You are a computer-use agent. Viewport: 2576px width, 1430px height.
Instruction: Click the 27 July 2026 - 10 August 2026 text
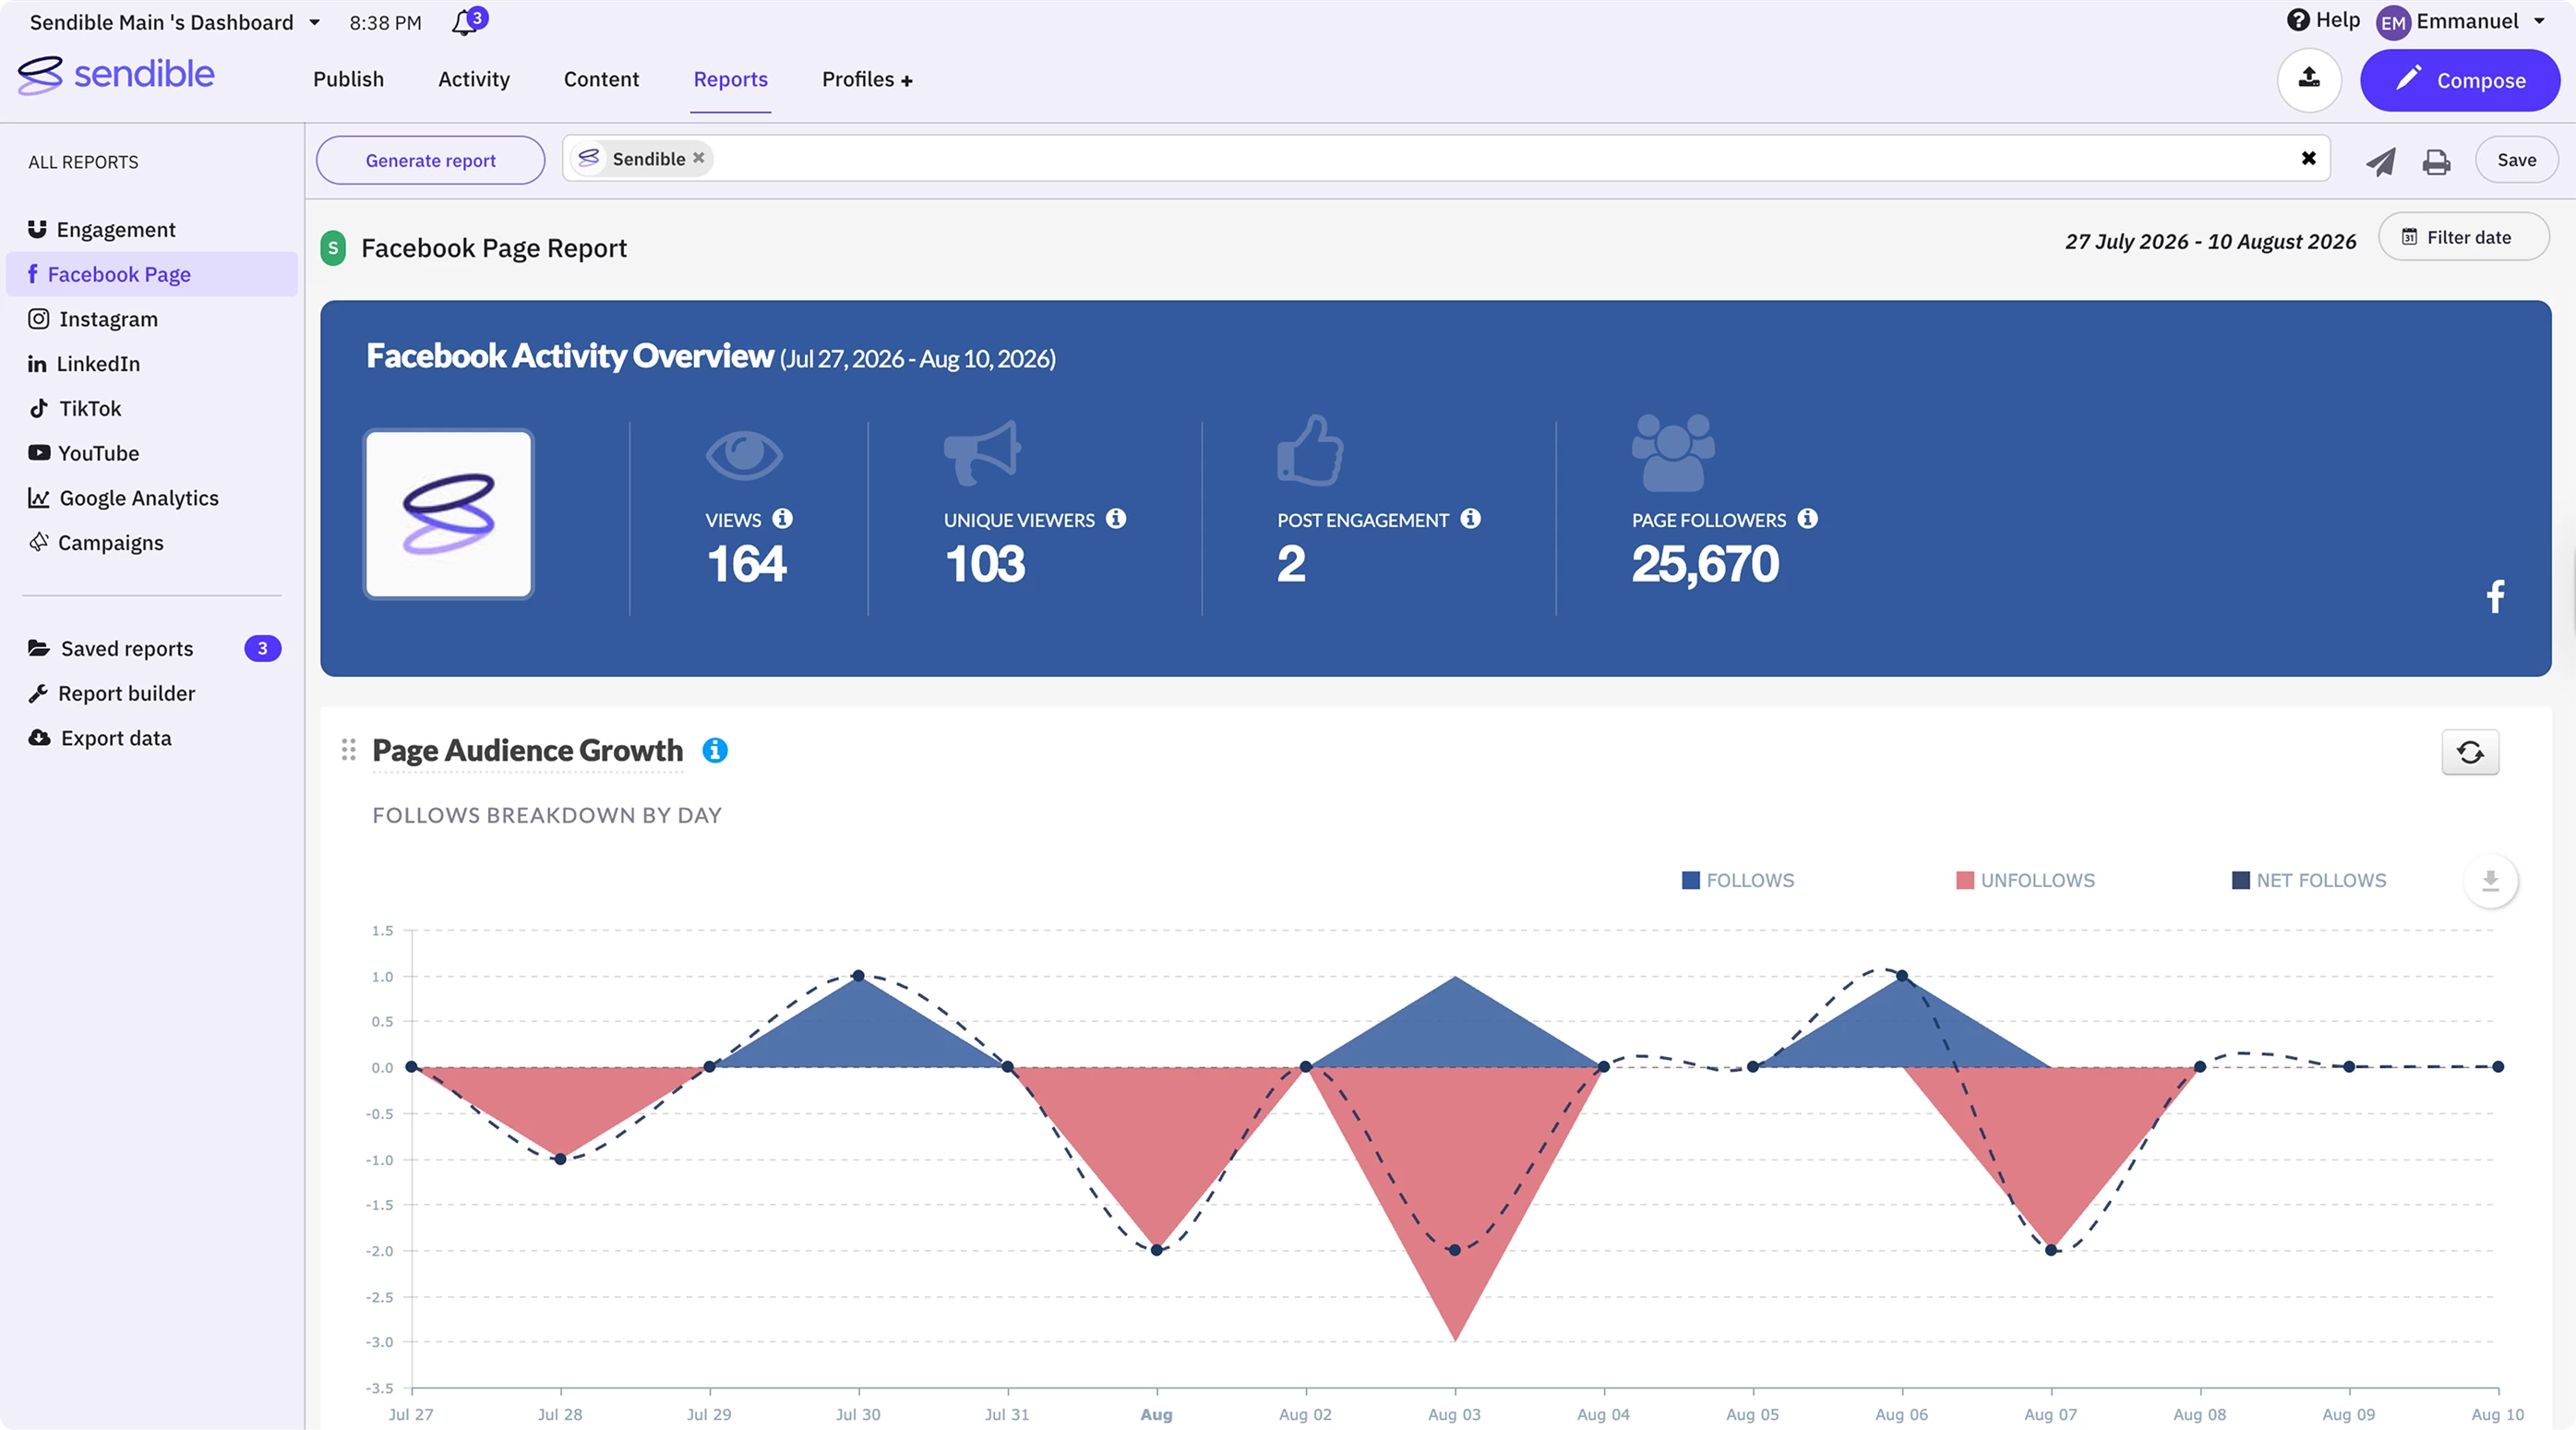[x=2210, y=242]
